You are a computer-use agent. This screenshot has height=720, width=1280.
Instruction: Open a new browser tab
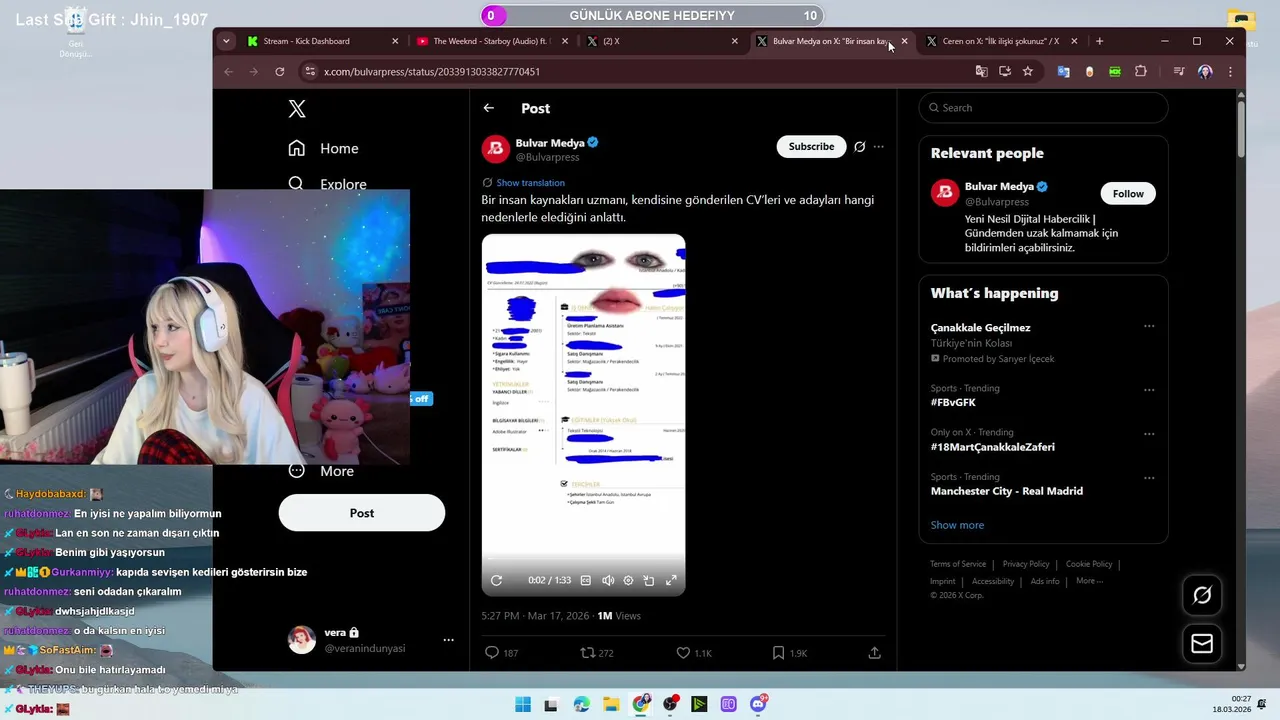pyautogui.click(x=1099, y=41)
